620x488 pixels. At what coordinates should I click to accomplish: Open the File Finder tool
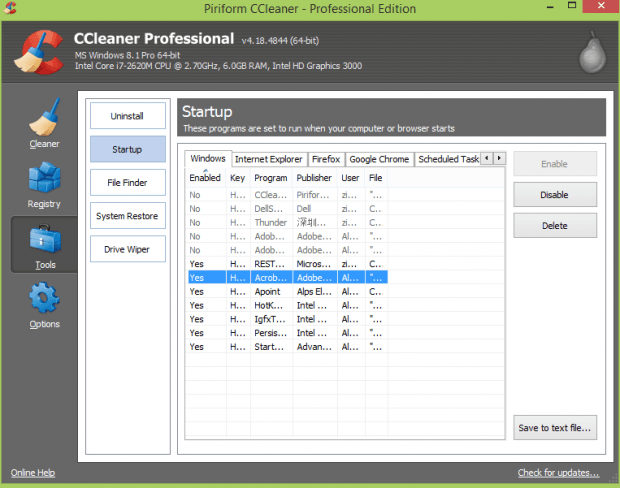(128, 183)
